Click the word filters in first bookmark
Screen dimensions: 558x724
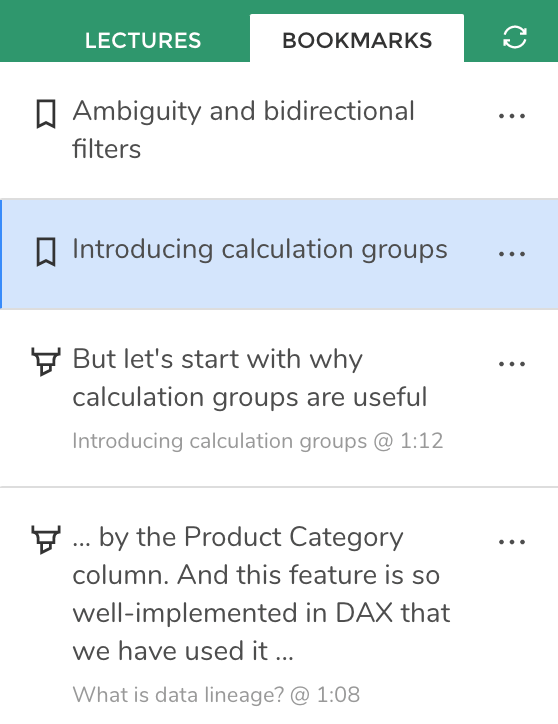(x=107, y=149)
